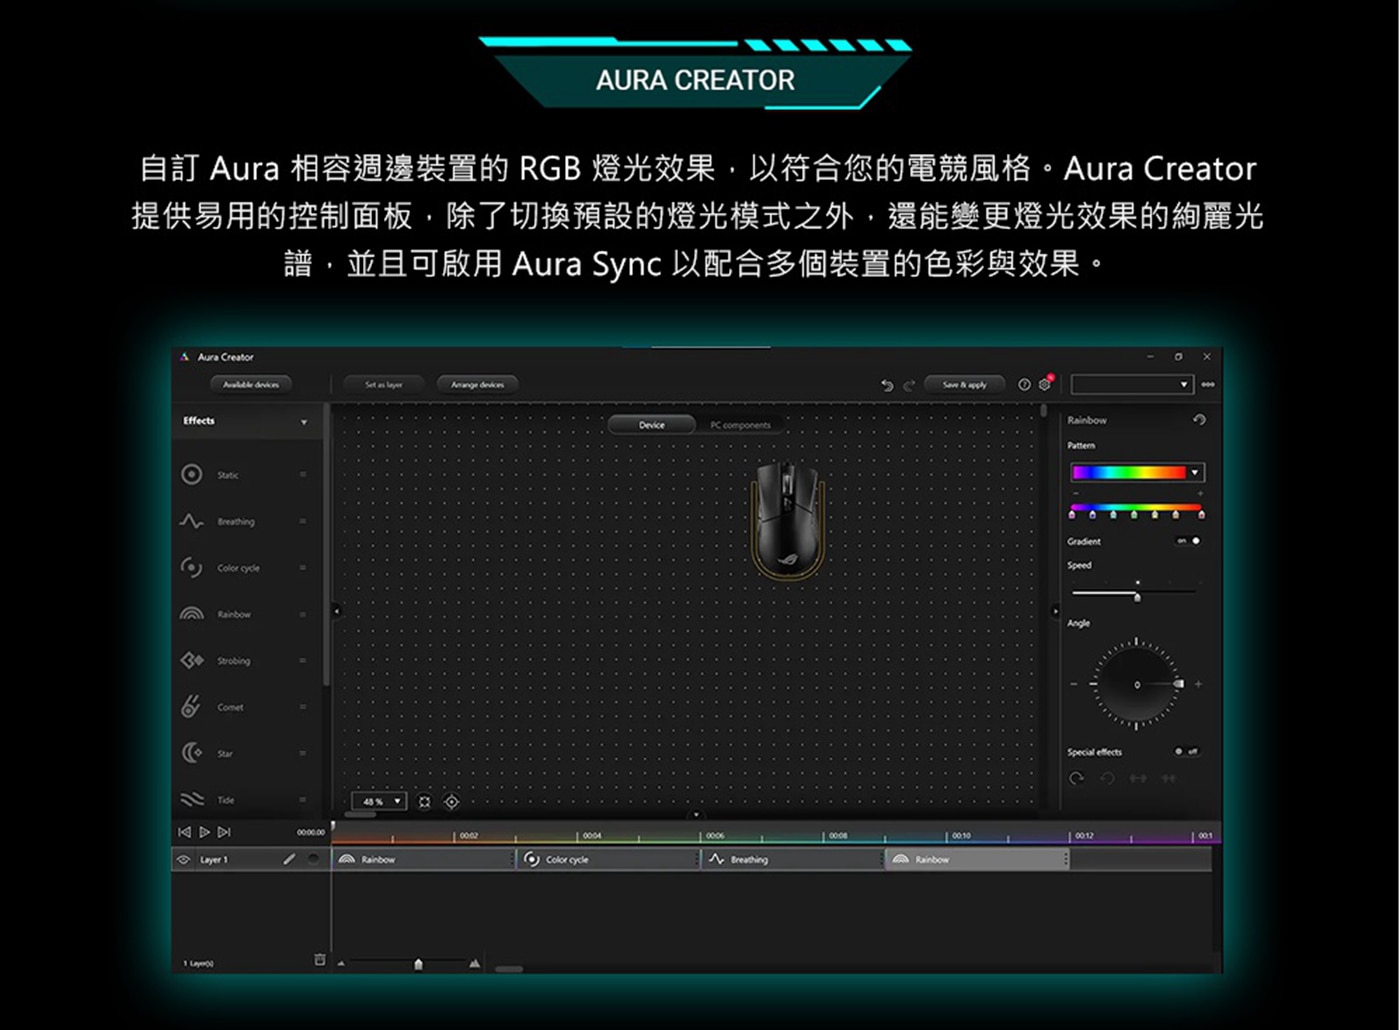Select the purple gradient color stop
Screen dimensions: 1400x1030
[1072, 514]
